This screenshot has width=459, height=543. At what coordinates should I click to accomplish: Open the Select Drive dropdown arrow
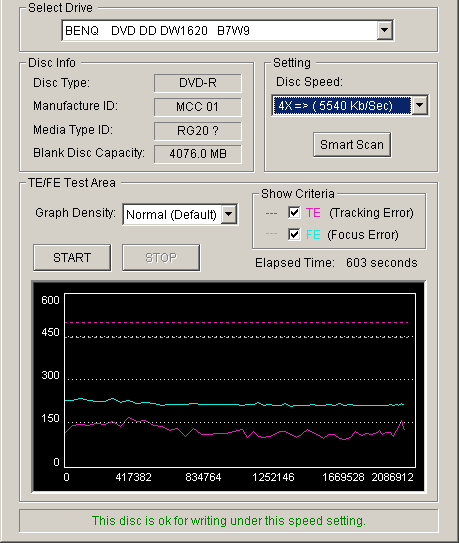pos(385,30)
